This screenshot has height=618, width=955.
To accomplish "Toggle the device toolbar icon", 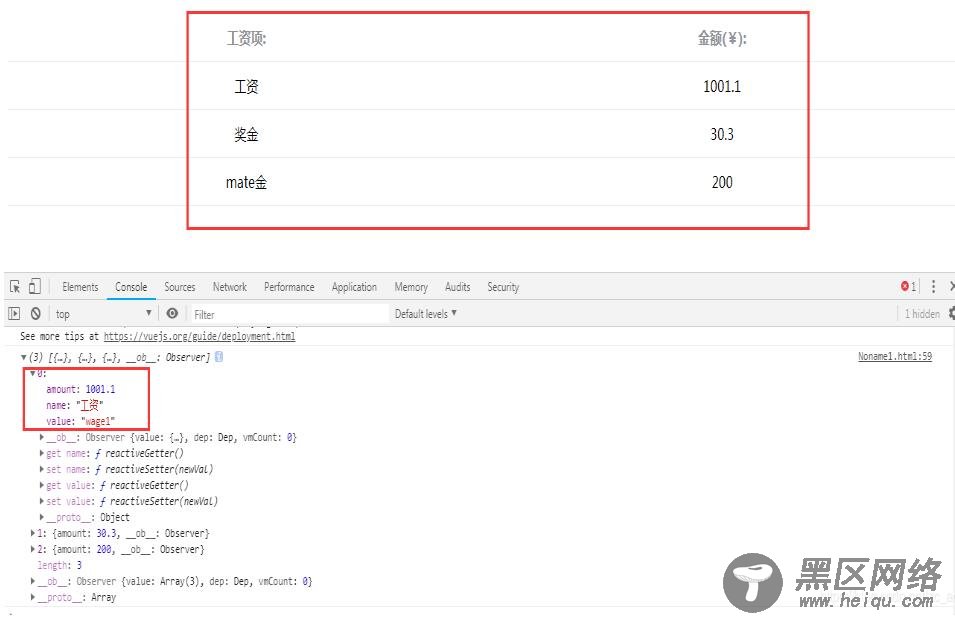I will pyautogui.click(x=35, y=286).
